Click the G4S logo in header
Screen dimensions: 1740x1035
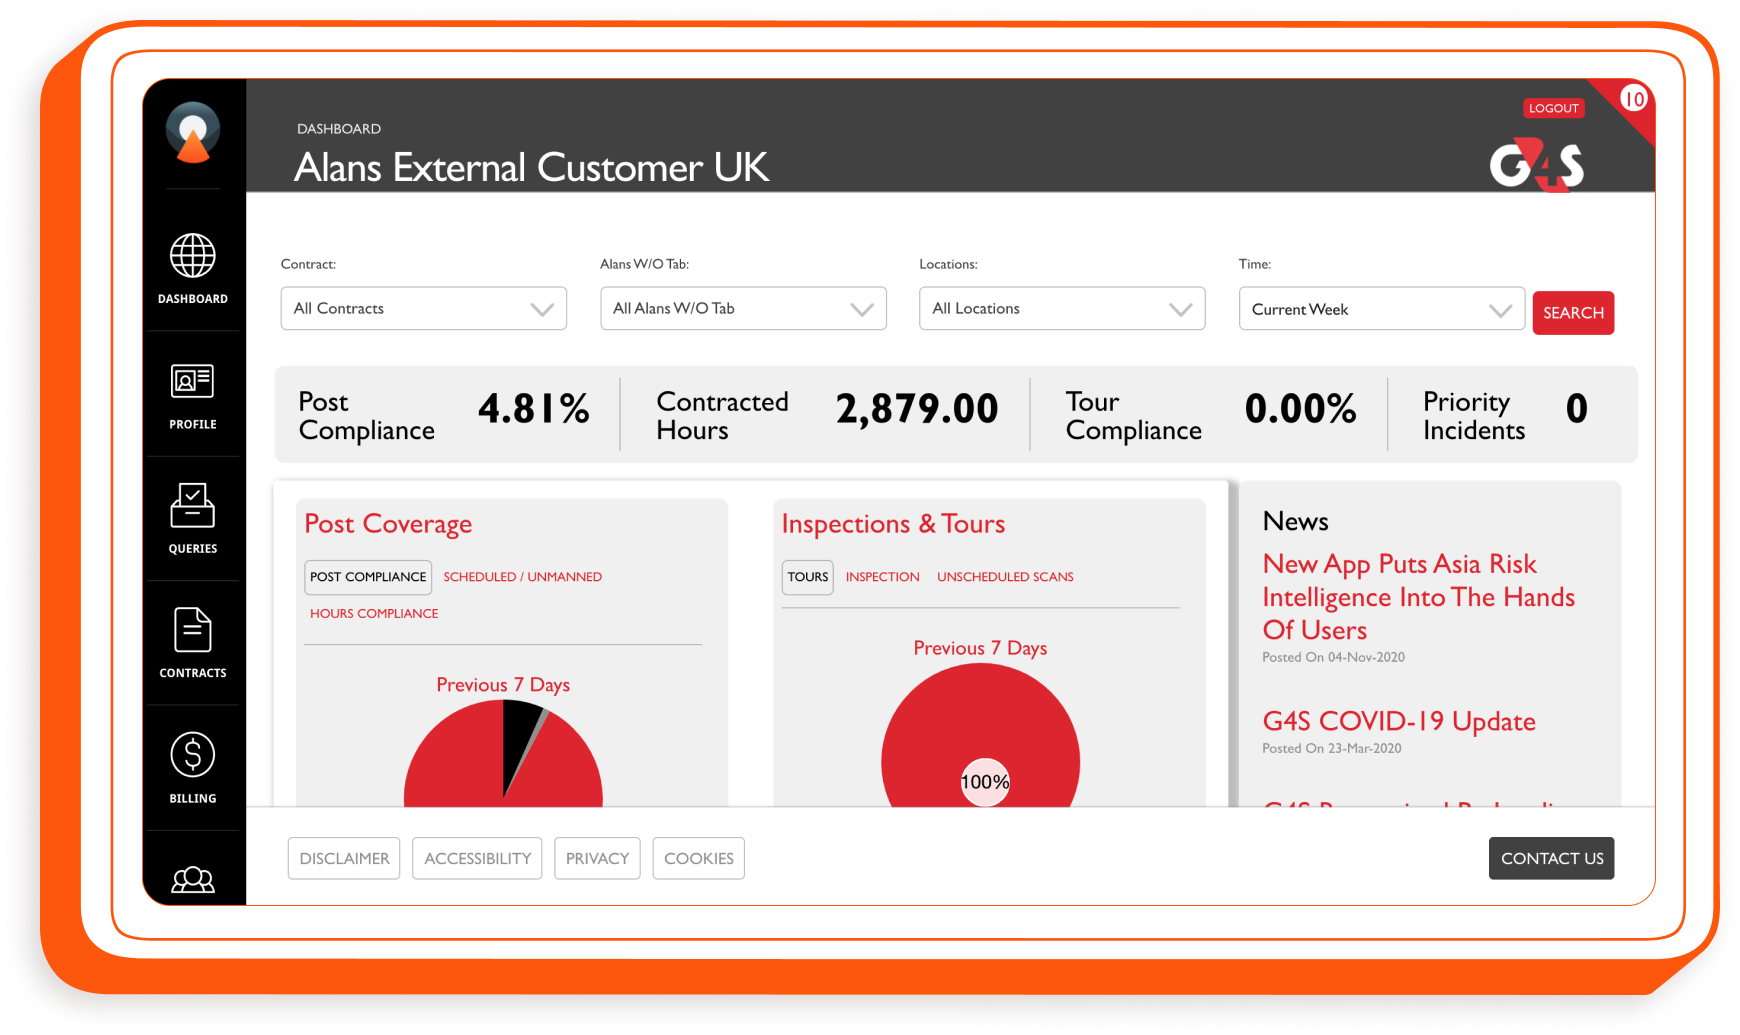(x=1537, y=166)
